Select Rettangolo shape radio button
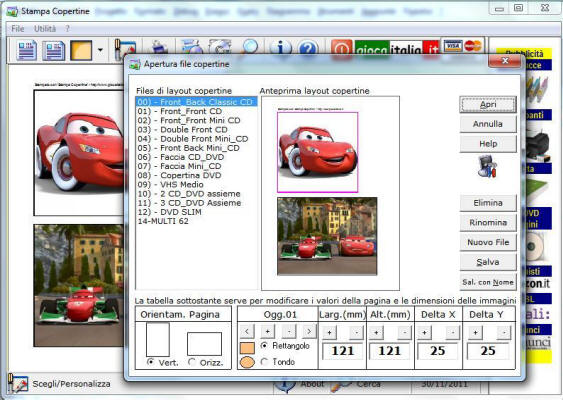563x400 pixels. click(x=265, y=345)
